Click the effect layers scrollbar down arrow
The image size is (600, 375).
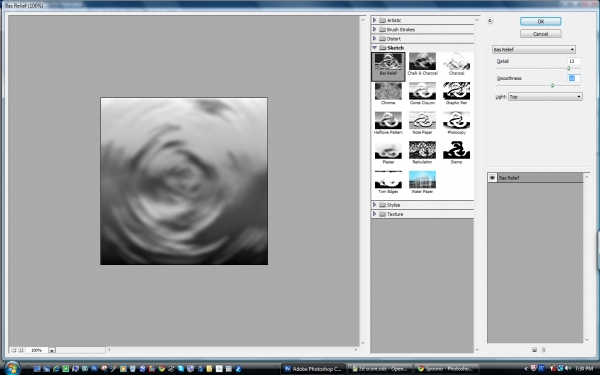(x=586, y=339)
